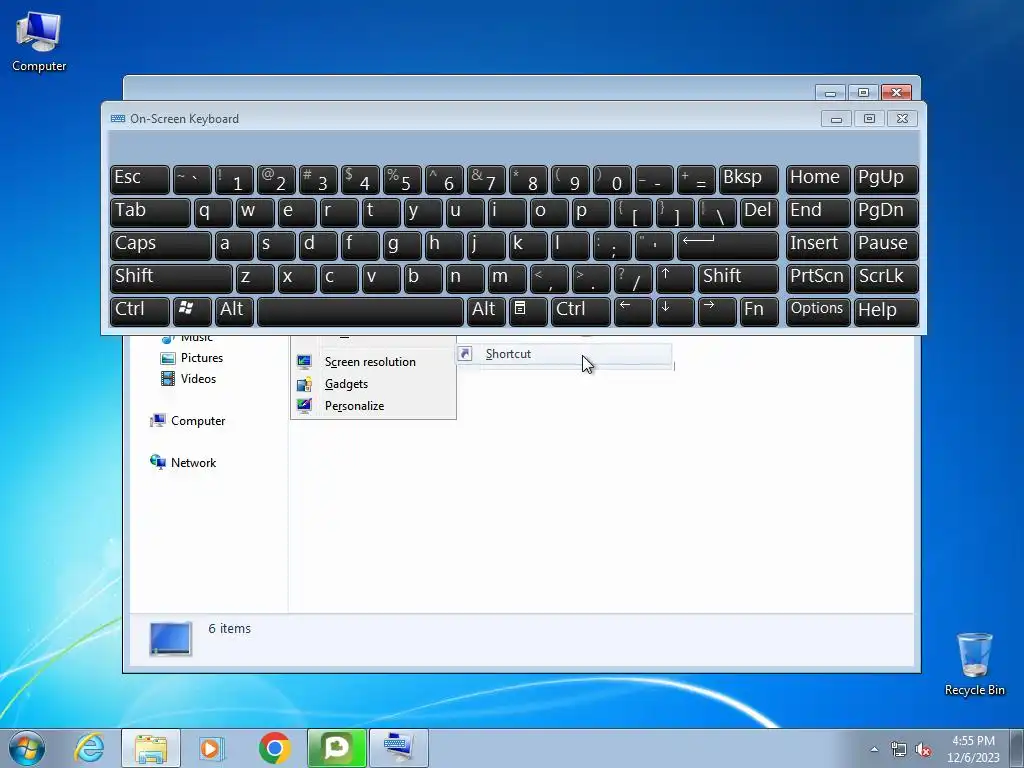Screen dimensions: 1024x768
Task: Launch Google Chrome from taskbar
Action: [274, 748]
